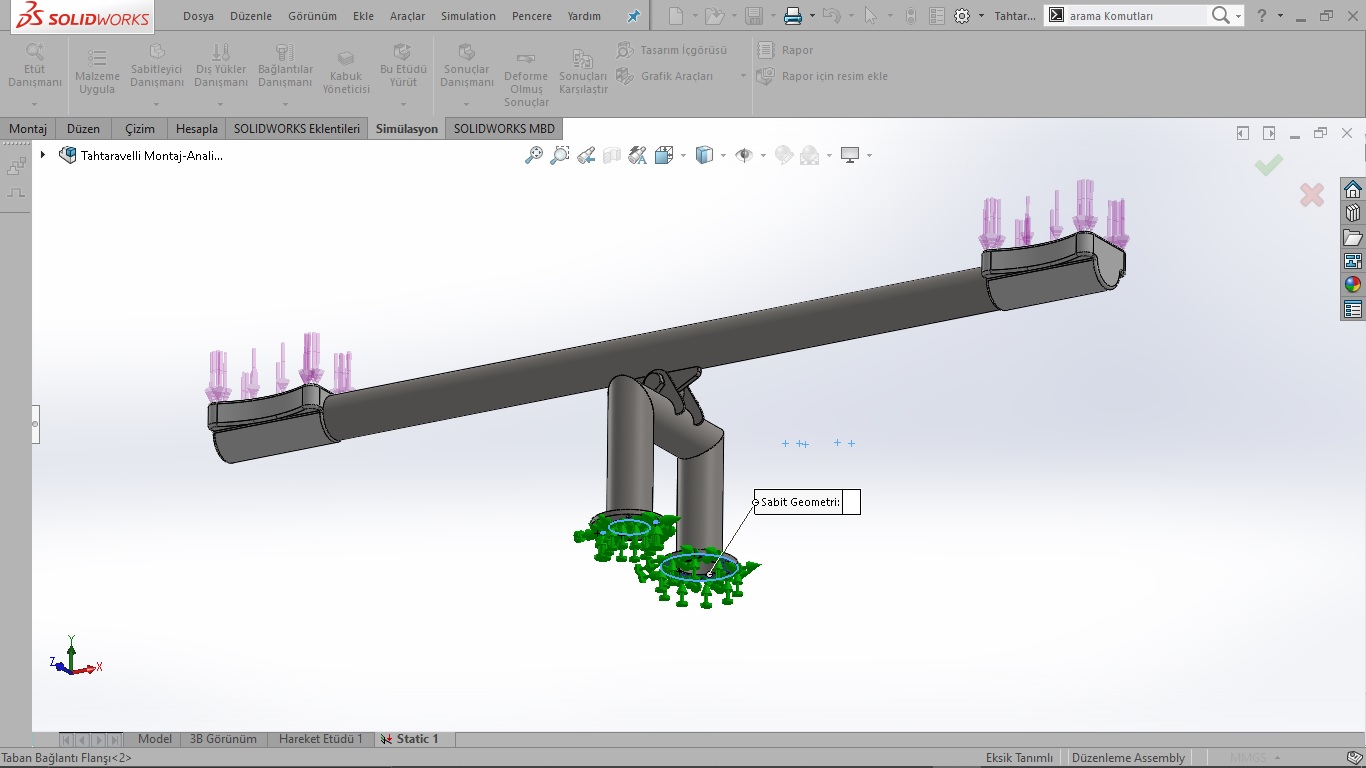
Task: Click the Select cursor icon
Action: [x=870, y=16]
